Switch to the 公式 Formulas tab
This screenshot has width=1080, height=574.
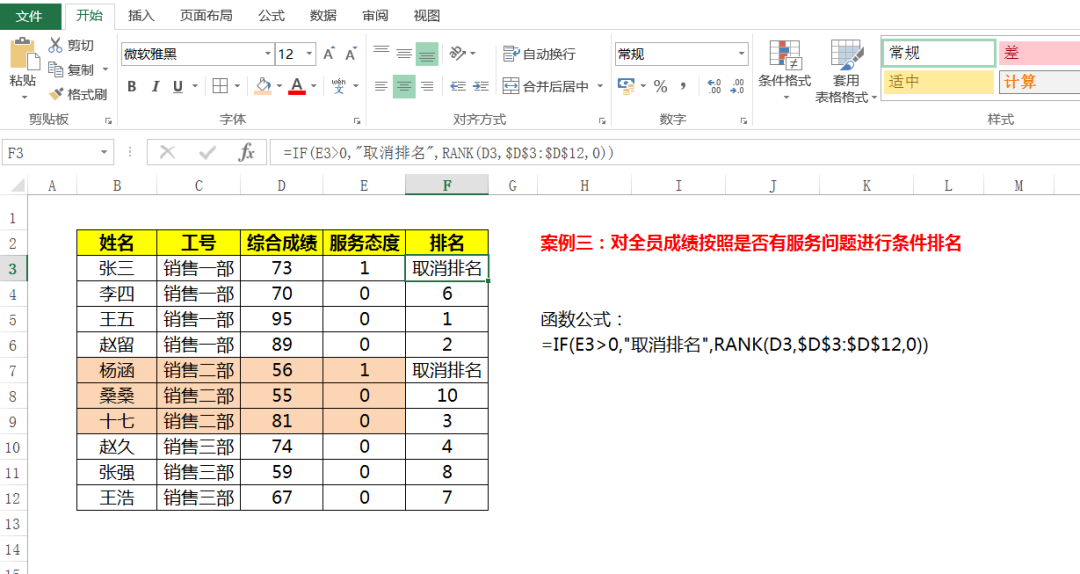(271, 15)
